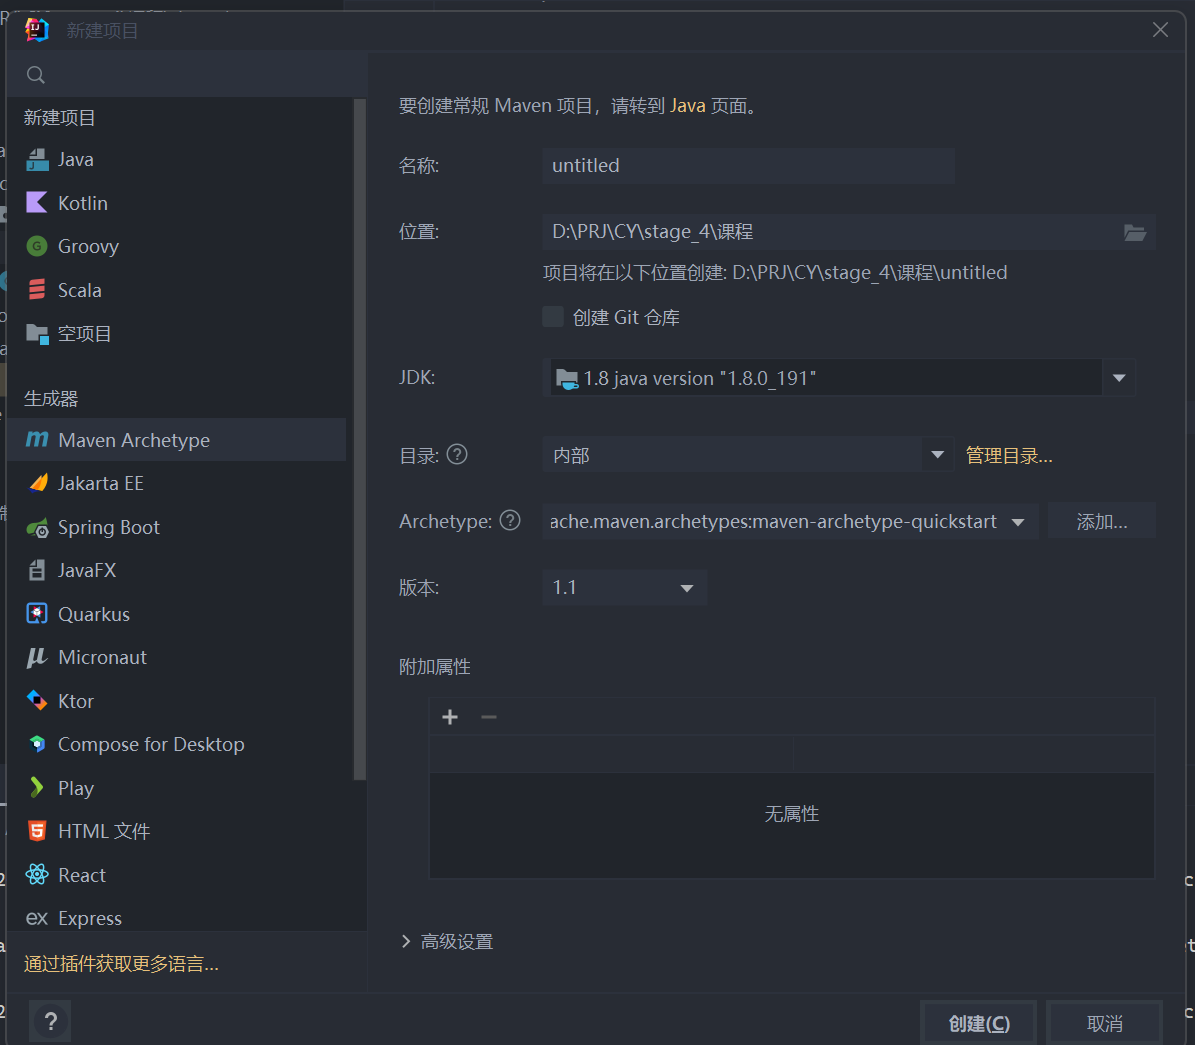The height and width of the screenshot is (1045, 1195).
Task: Open 管理目录 link
Action: 1007,455
